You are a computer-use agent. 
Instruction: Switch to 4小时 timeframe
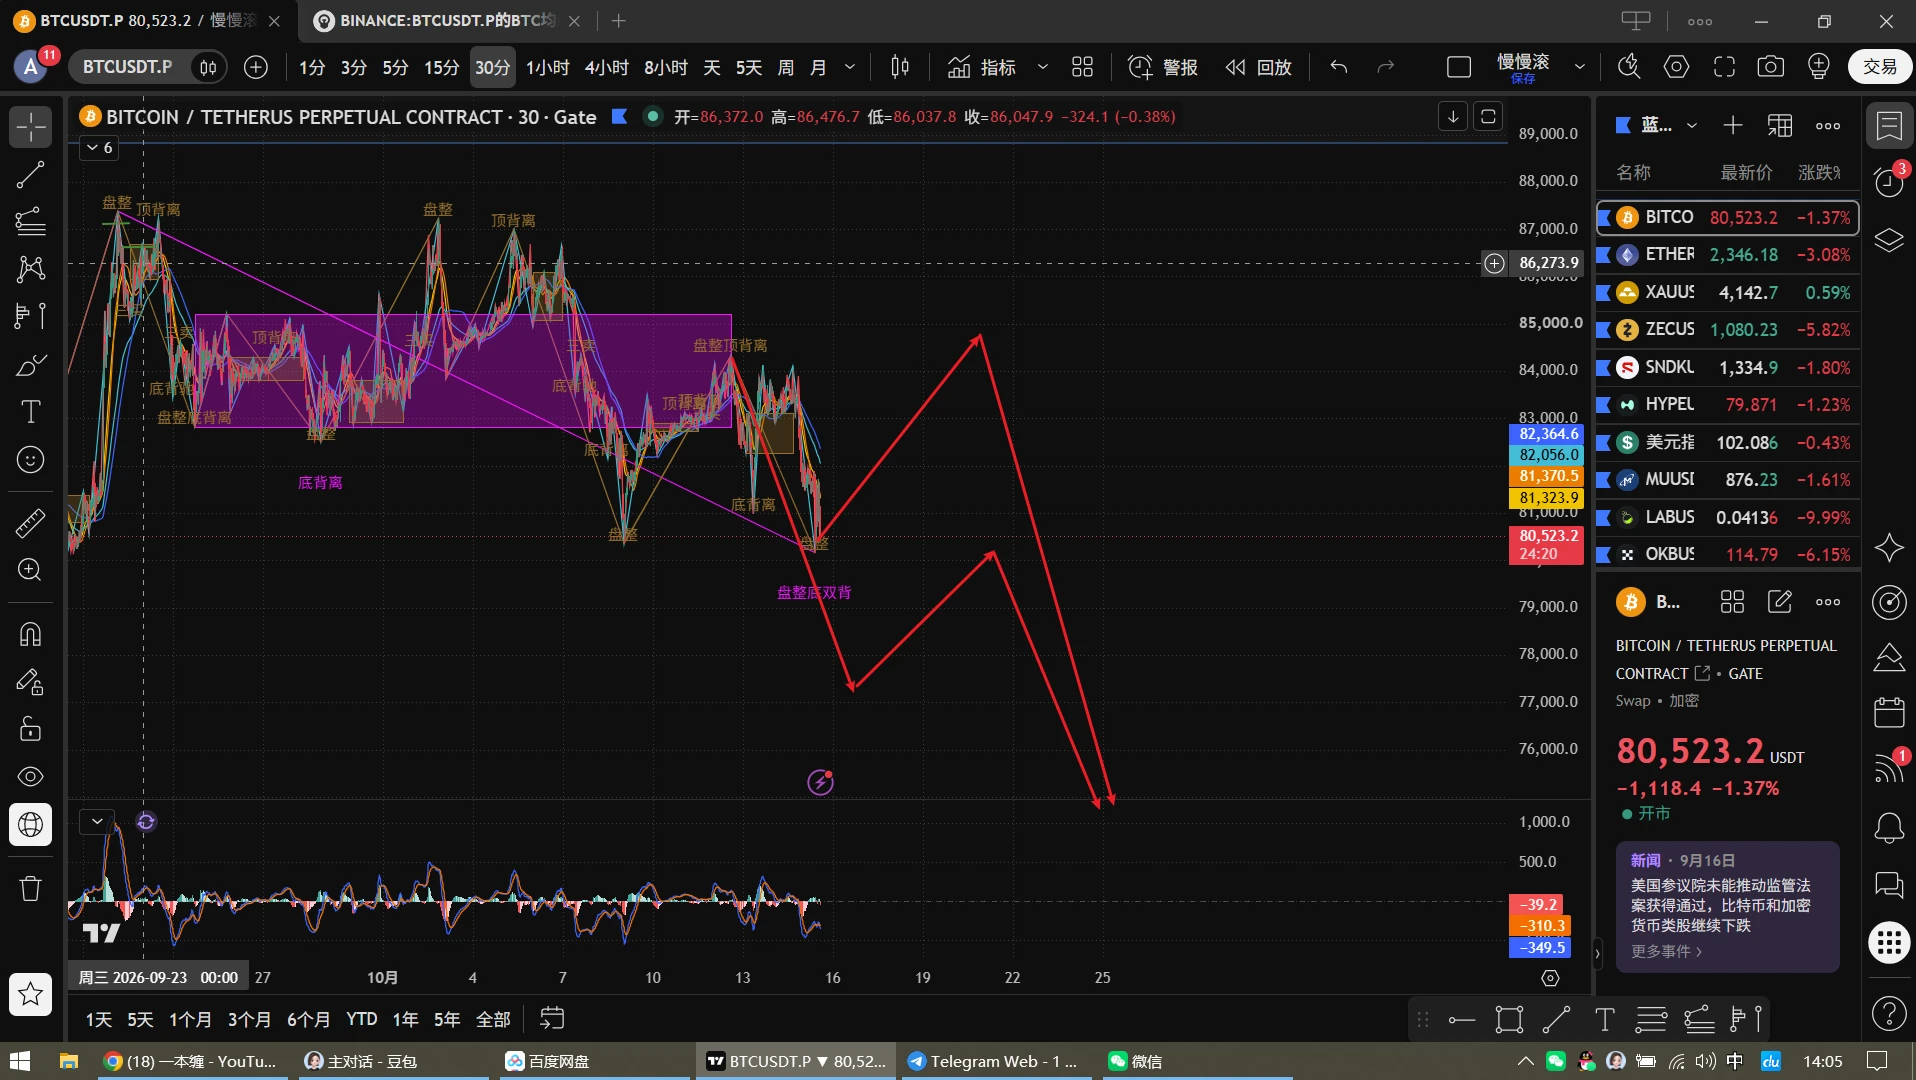(x=606, y=67)
